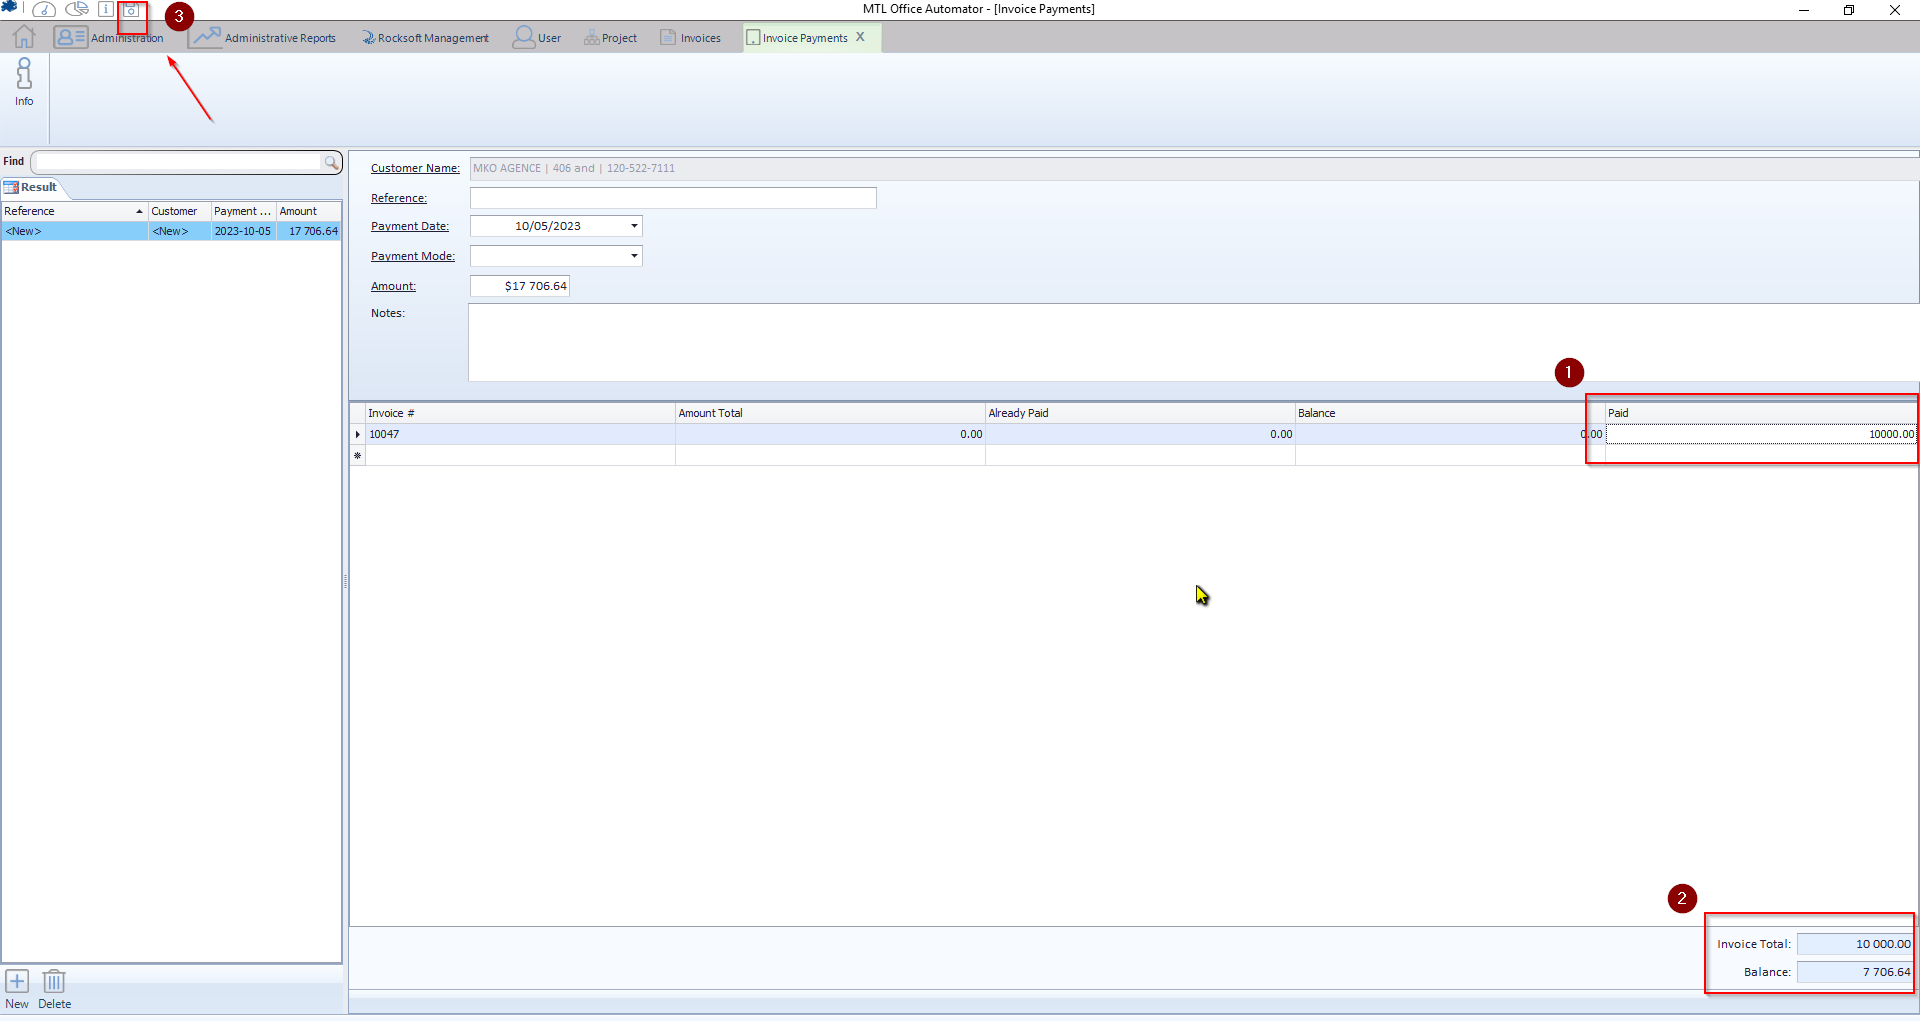Switch to the Invoices tab
This screenshot has width=1920, height=1021.
pos(691,38)
